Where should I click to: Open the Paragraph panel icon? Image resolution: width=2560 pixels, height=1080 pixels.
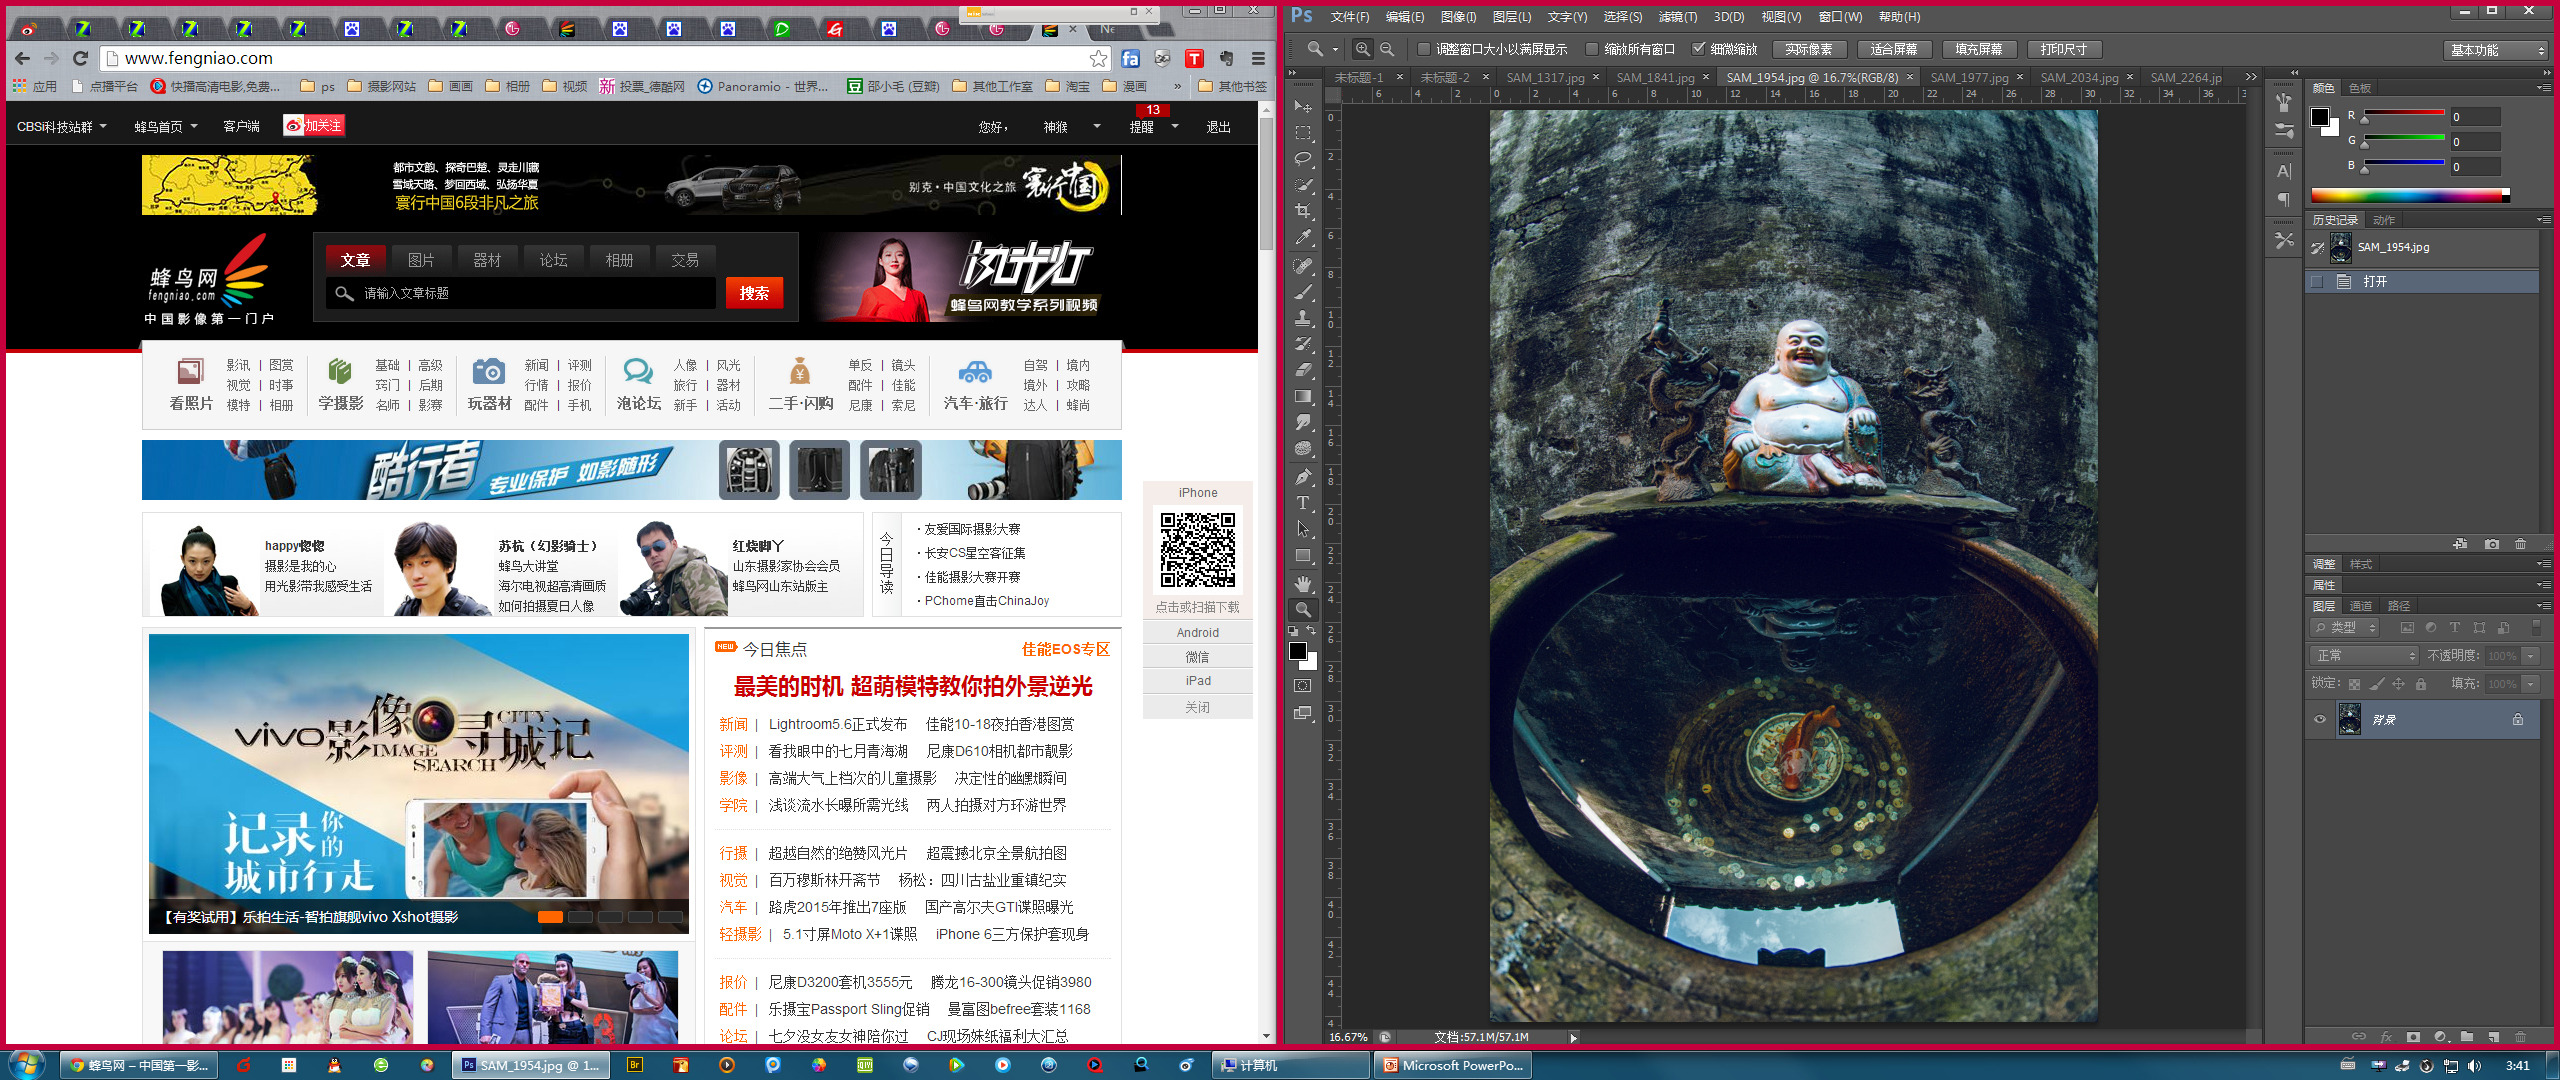point(2284,199)
